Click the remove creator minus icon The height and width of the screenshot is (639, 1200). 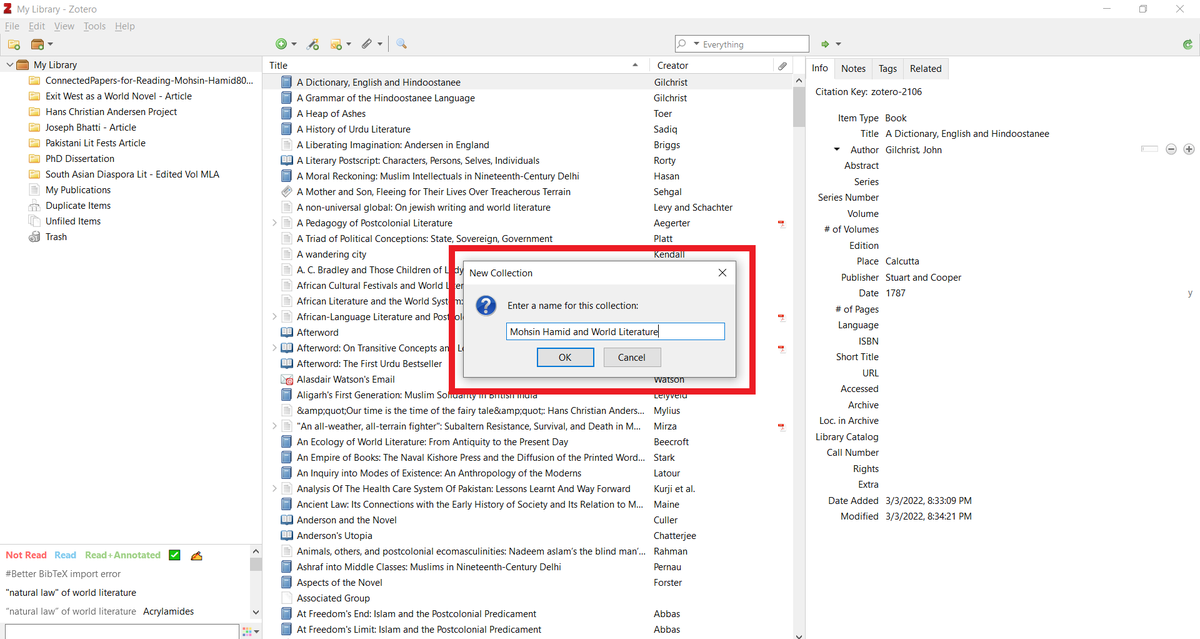point(1171,149)
